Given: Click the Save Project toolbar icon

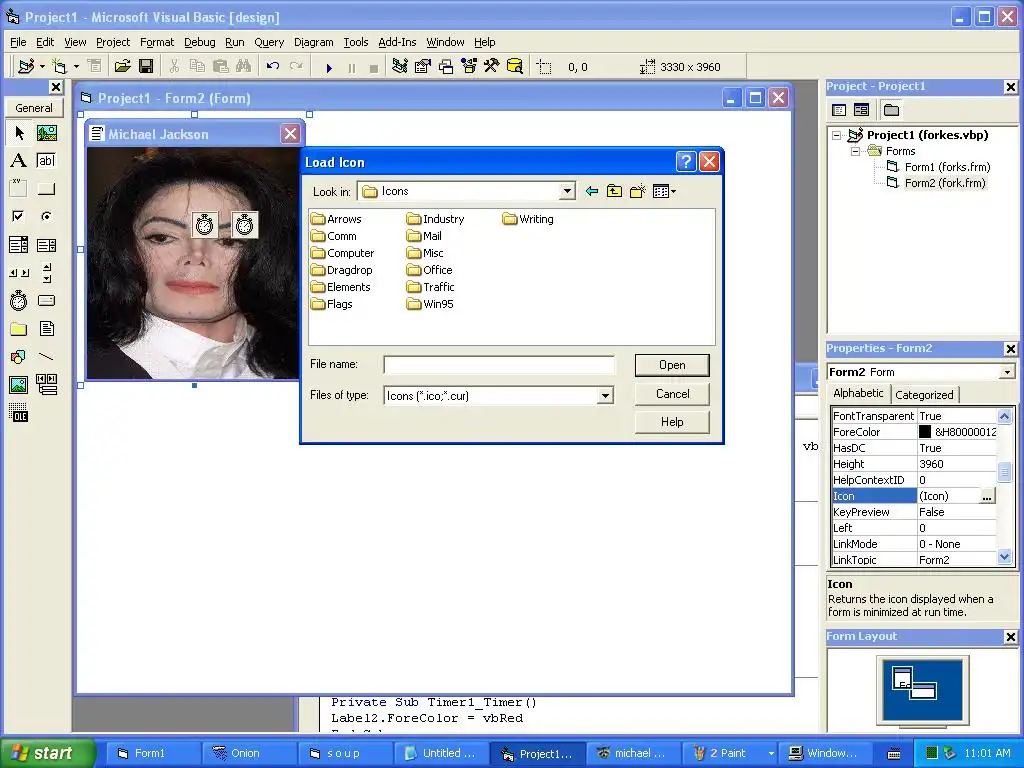Looking at the screenshot, I should point(146,66).
